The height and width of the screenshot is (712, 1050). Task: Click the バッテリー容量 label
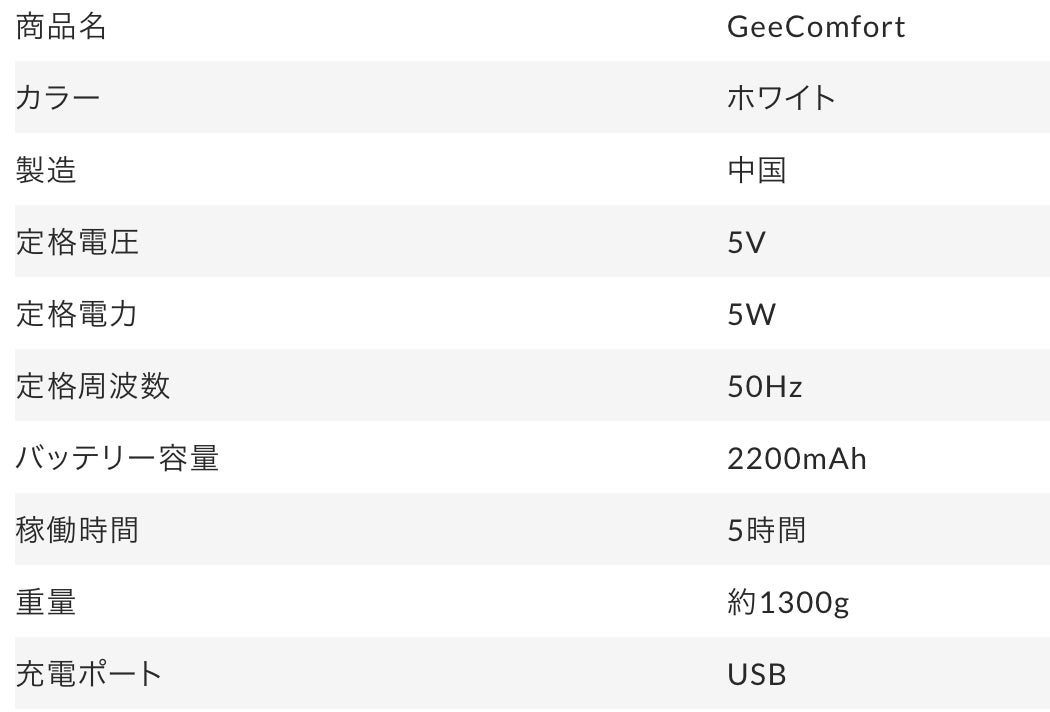pyautogui.click(x=117, y=458)
